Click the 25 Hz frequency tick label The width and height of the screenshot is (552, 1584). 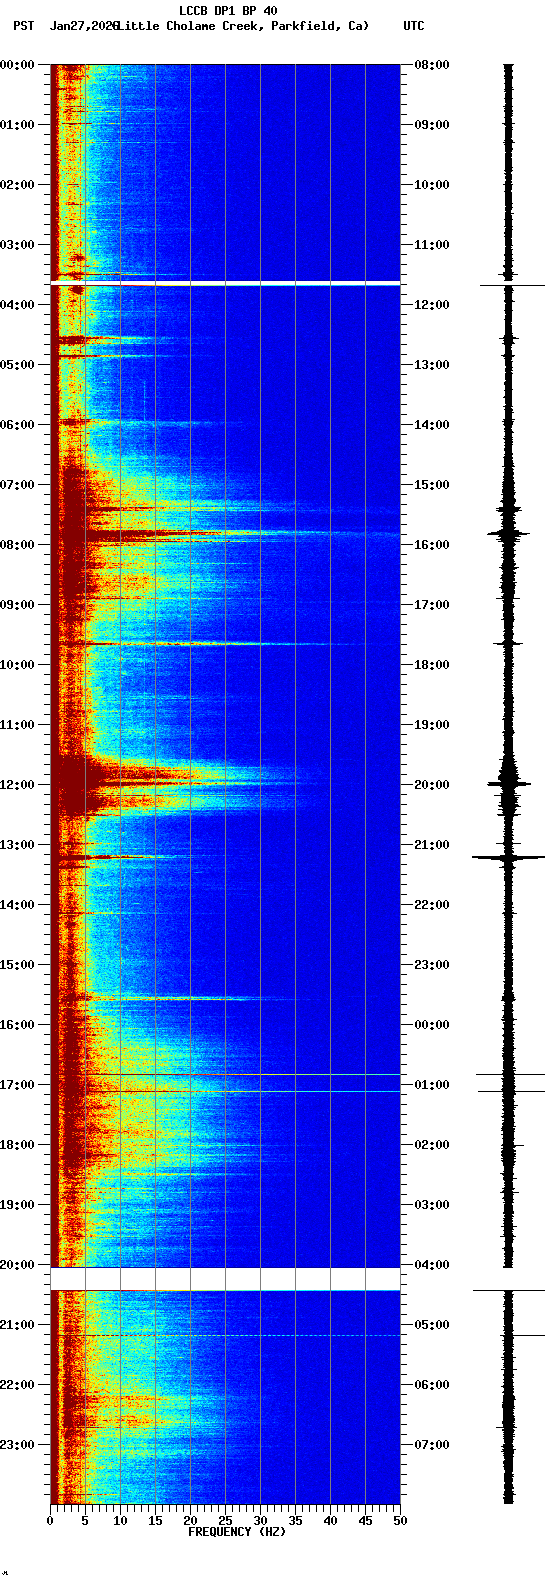coord(225,1521)
